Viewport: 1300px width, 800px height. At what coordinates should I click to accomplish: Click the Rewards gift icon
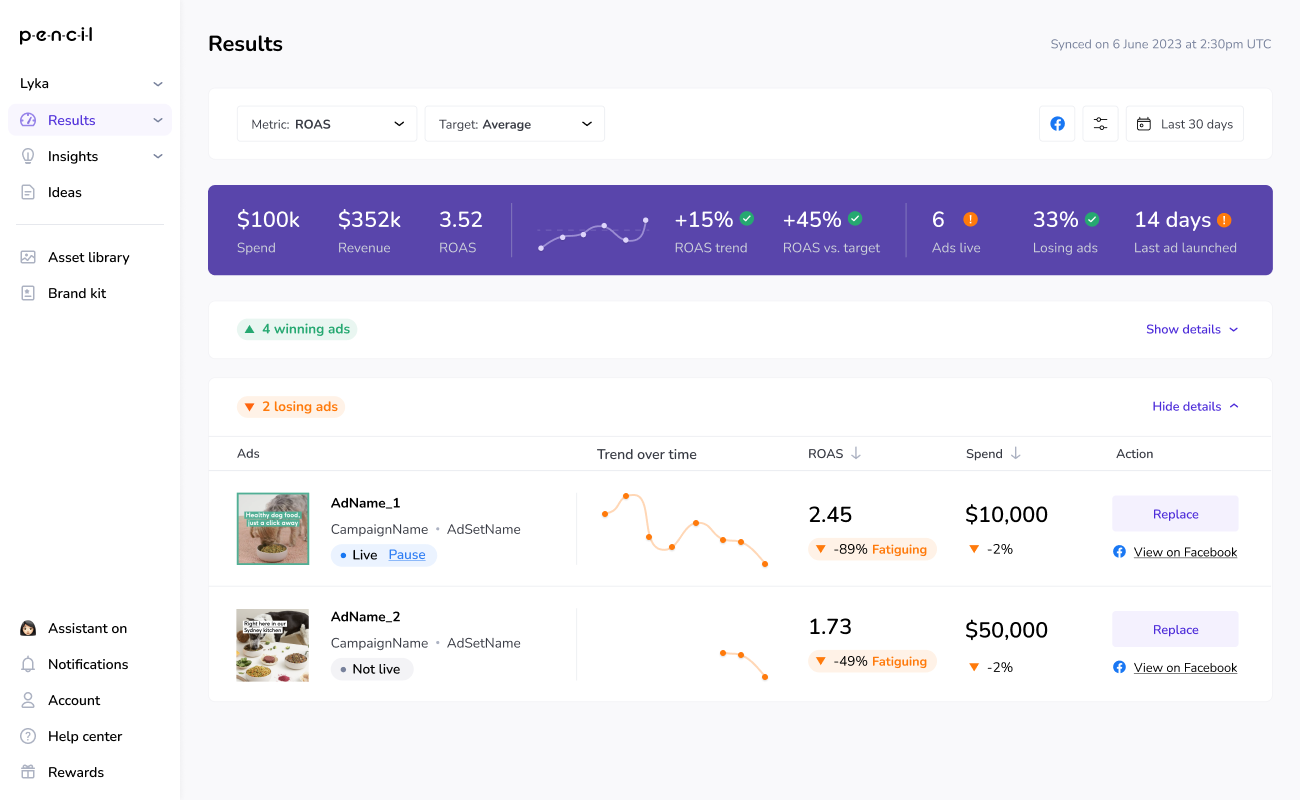click(x=28, y=772)
